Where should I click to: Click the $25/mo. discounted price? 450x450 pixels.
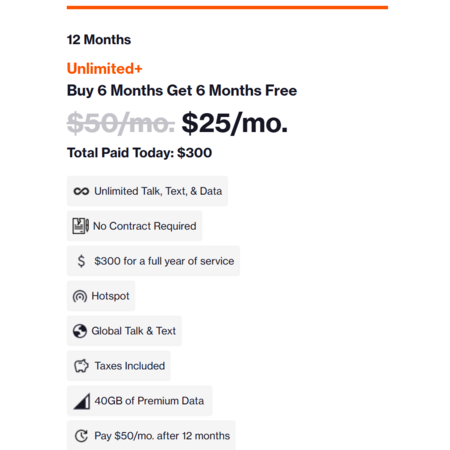coord(235,123)
